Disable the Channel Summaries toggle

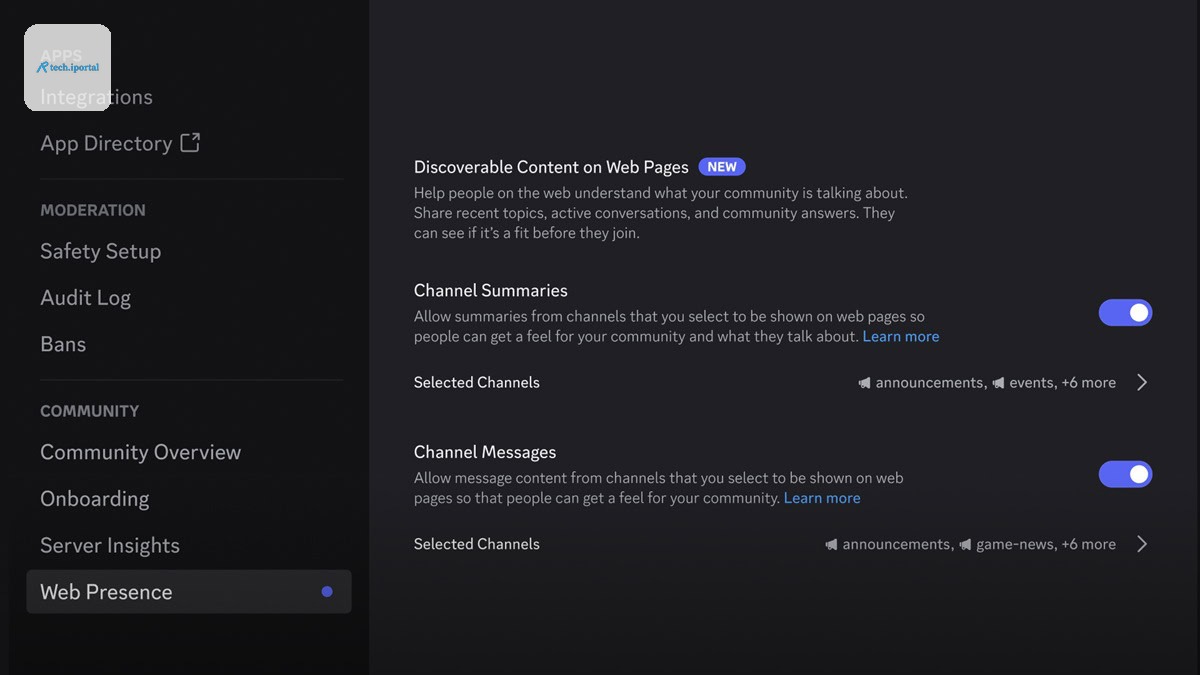(1125, 312)
